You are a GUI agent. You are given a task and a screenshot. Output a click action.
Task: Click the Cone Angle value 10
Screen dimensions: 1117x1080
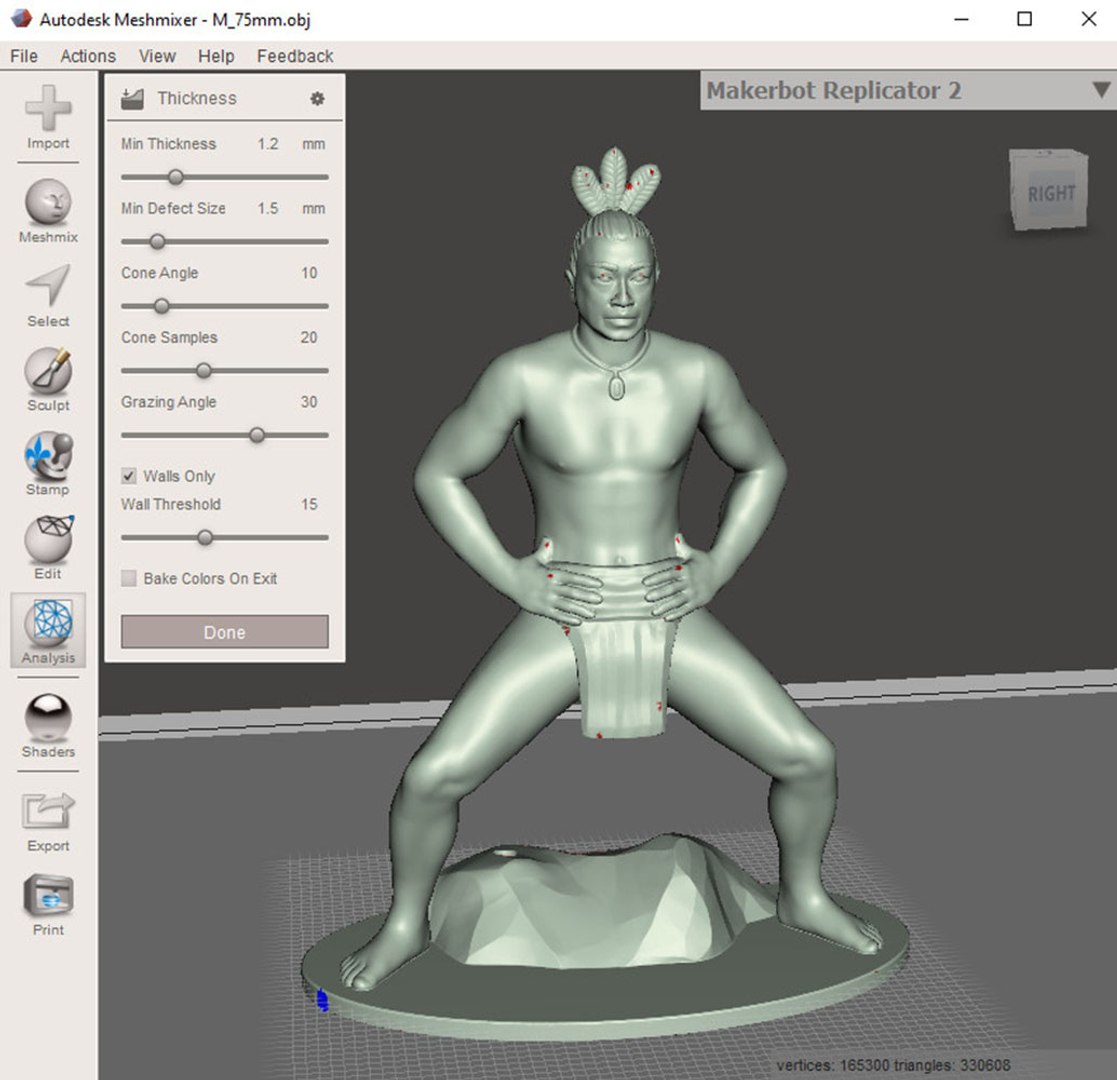[308, 273]
